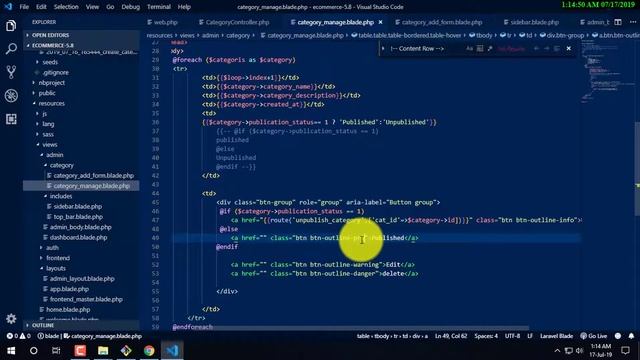Open category_add_form.blade.php in explorer

coord(93,176)
